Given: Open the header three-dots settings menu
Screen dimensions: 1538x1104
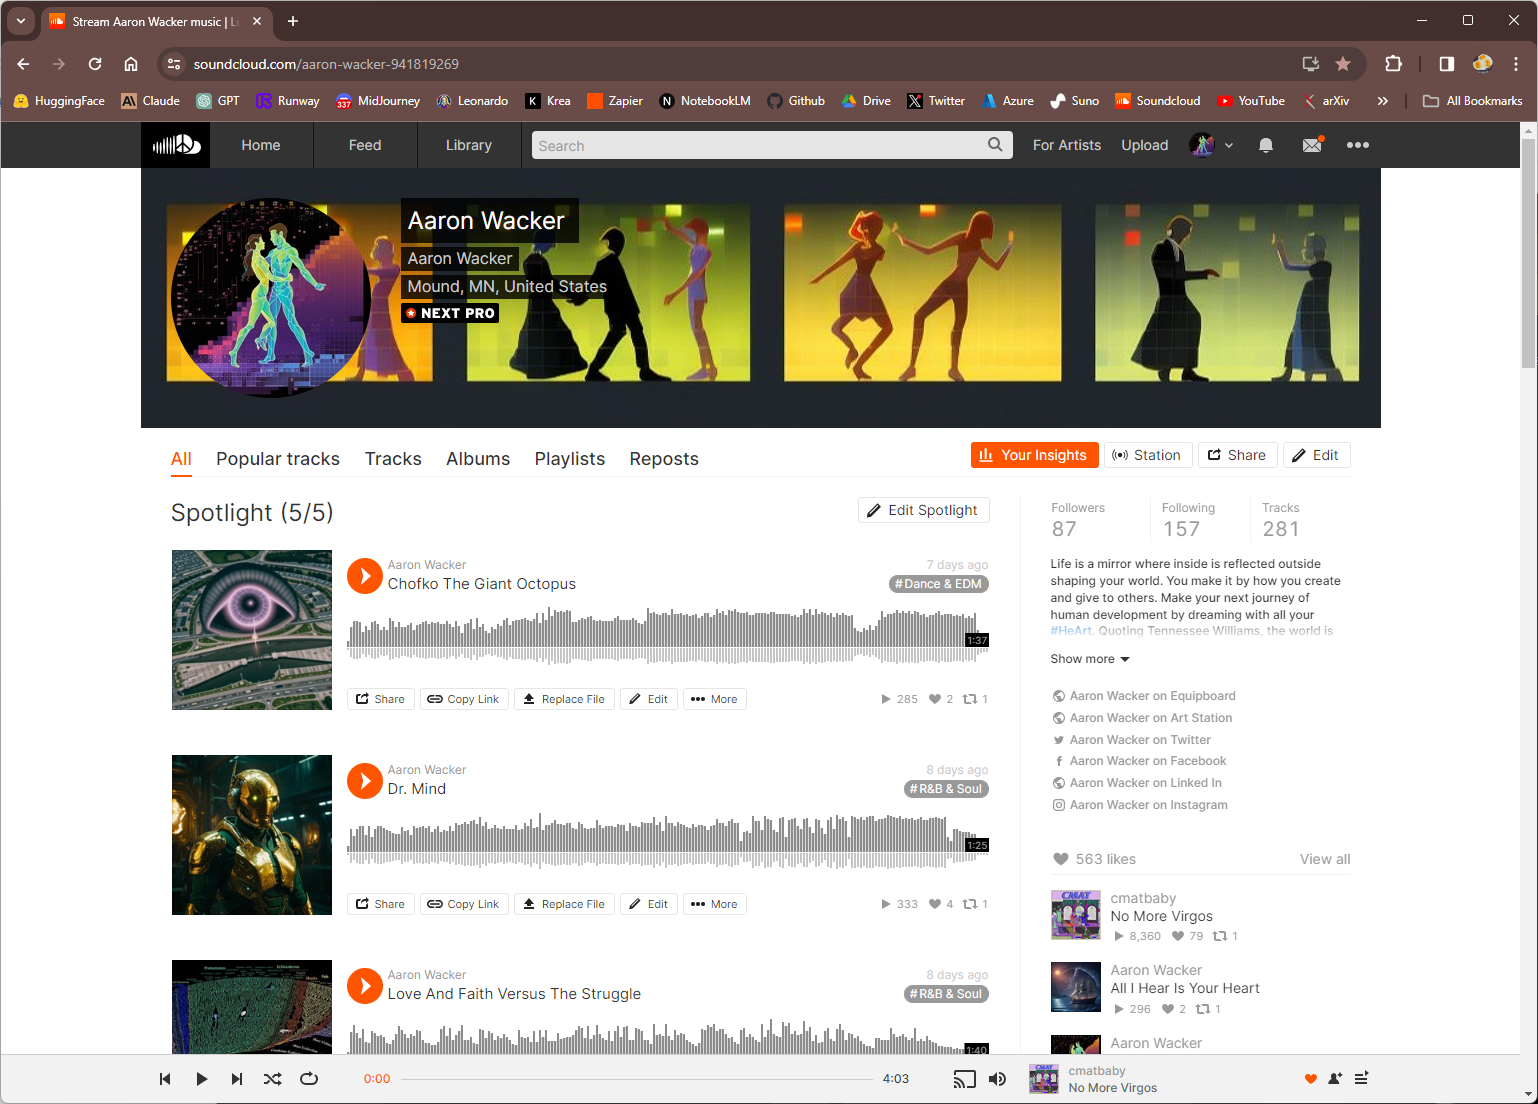Looking at the screenshot, I should click(x=1357, y=145).
